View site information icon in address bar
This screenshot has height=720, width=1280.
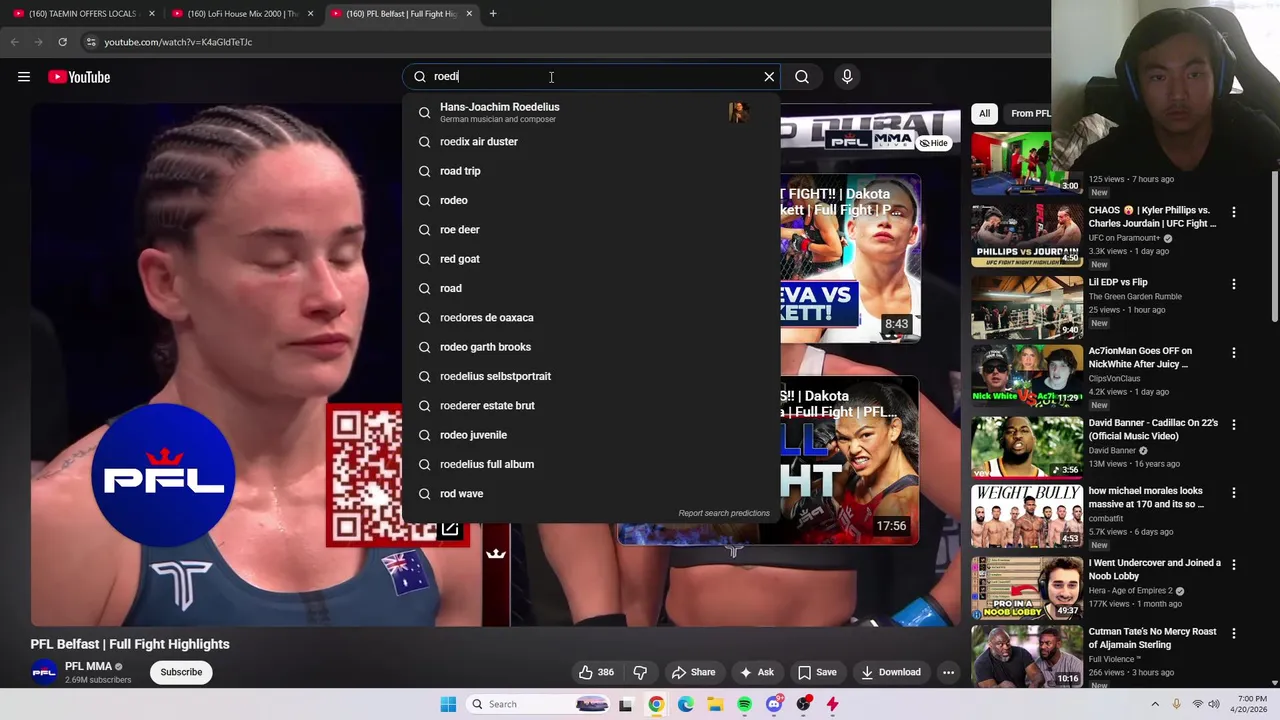click(x=91, y=42)
